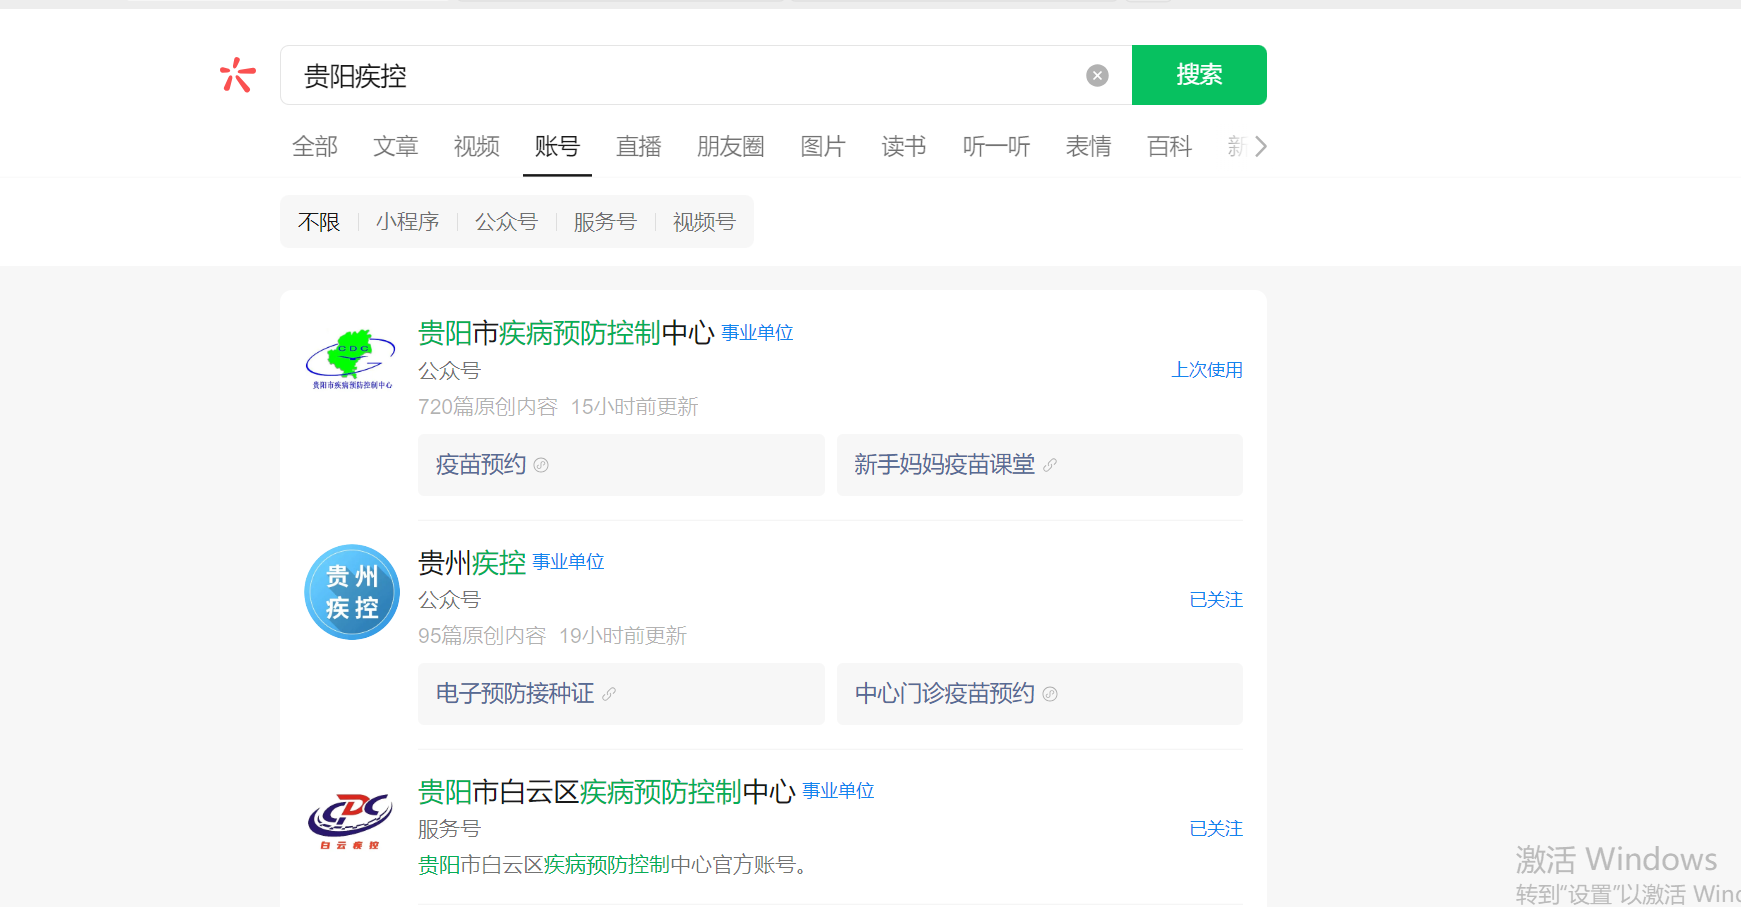
Task: Click the link icon beside 电子预防接种证
Action: coord(609,694)
